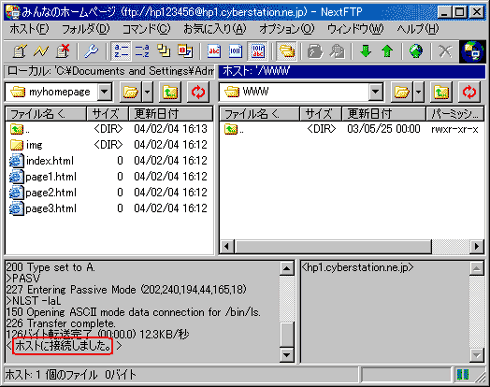Click the grayed-out folder toolbar icon

(x=315, y=51)
